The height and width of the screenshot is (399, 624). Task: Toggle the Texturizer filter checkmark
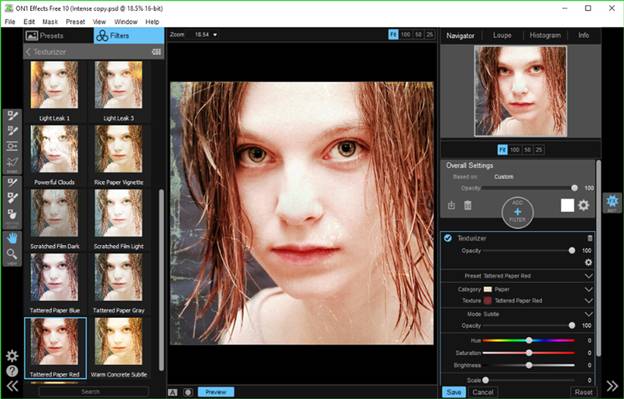point(448,238)
